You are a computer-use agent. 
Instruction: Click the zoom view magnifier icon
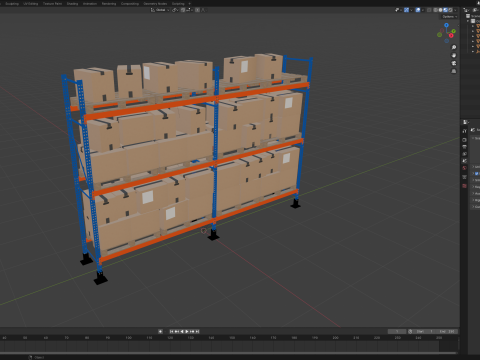(x=454, y=47)
